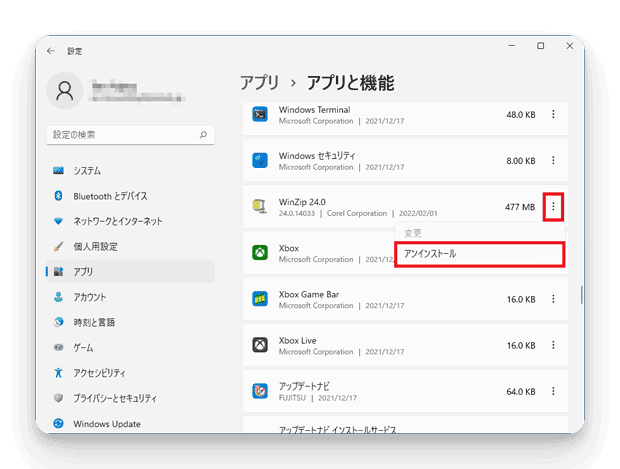The height and width of the screenshot is (469, 620).
Task: Open more options for アップデートナビ
Action: 553,391
